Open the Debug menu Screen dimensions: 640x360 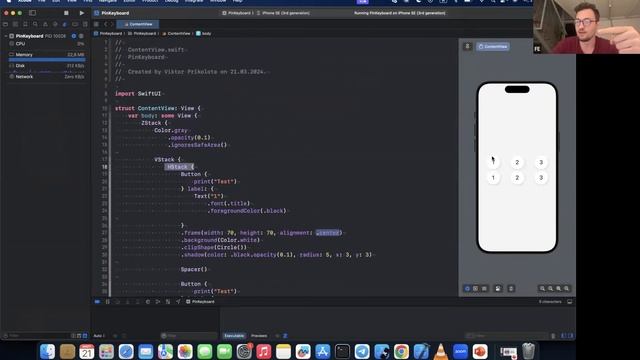pyautogui.click(x=171, y=1)
